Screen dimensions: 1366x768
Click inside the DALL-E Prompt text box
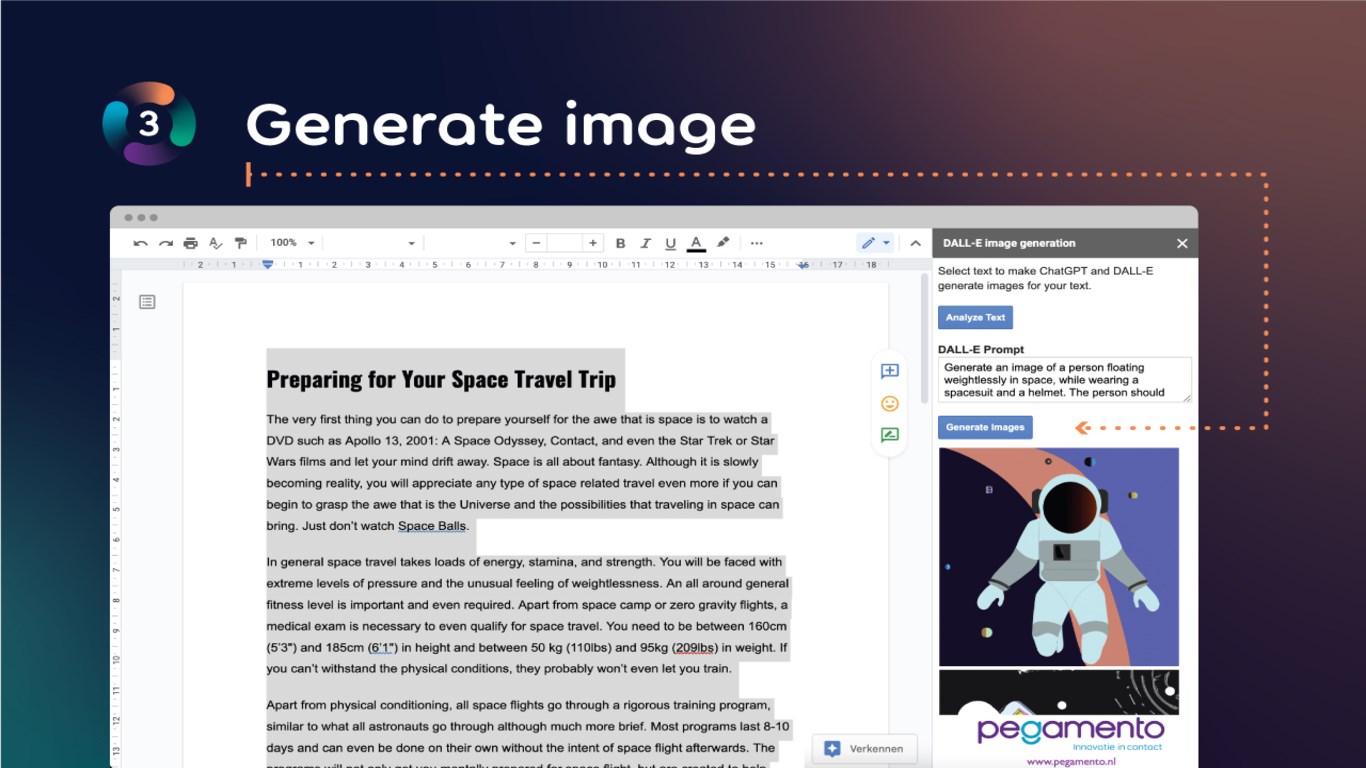coord(1064,380)
